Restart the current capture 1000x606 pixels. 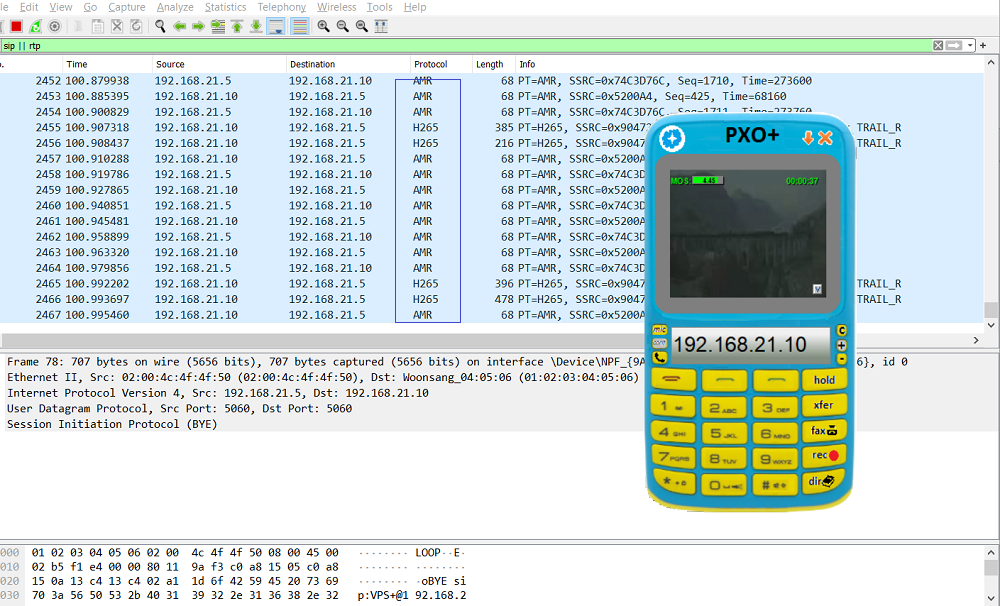(36, 26)
